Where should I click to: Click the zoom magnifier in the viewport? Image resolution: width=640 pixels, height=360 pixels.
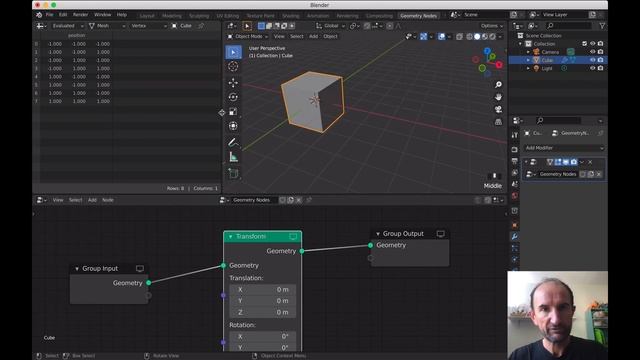tap(498, 84)
